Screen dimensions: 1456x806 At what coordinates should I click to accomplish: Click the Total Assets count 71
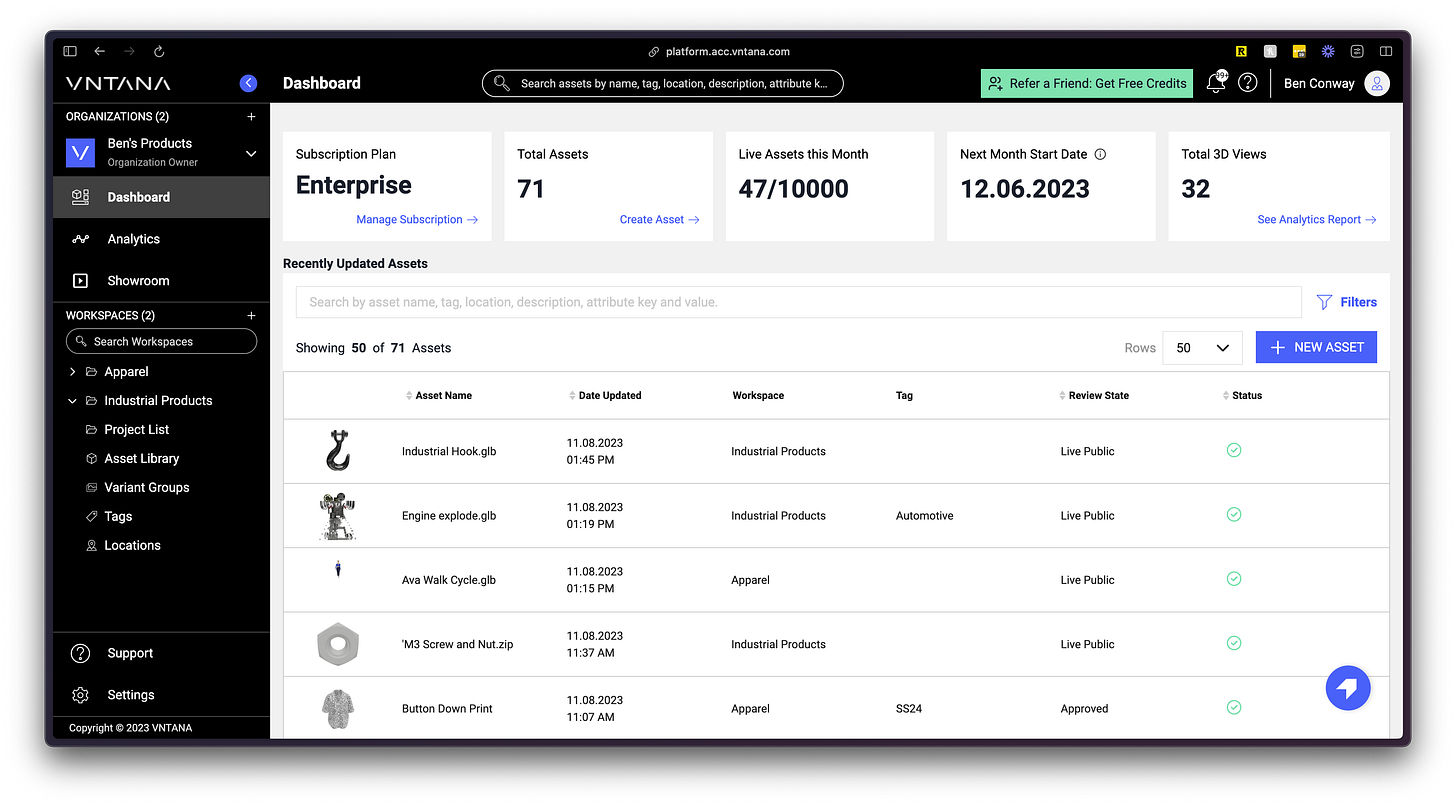531,189
